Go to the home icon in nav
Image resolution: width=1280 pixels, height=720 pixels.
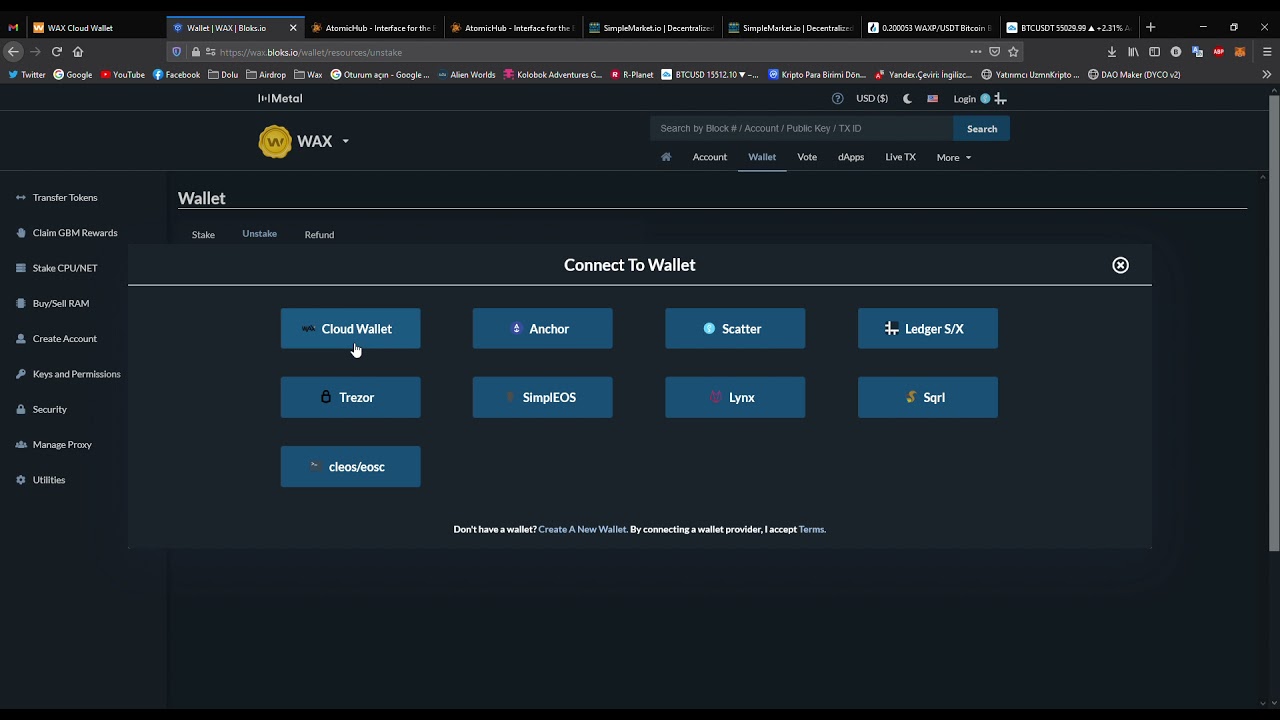(x=666, y=157)
